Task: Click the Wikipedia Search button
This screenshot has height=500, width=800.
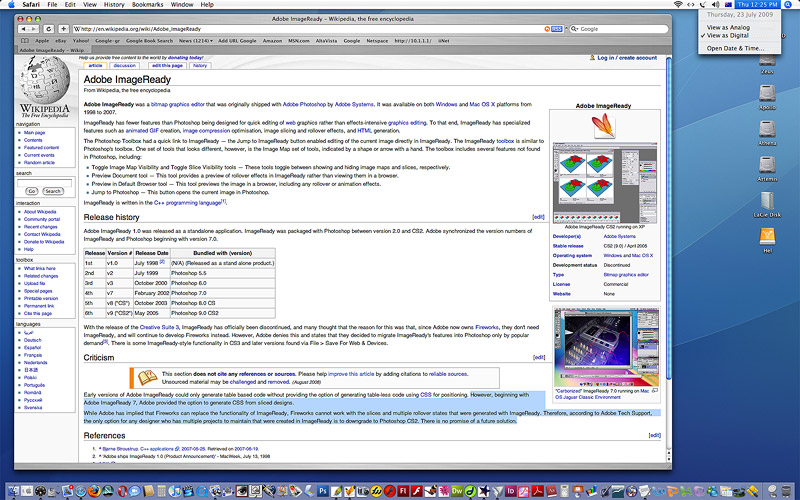Action: pyautogui.click(x=53, y=191)
